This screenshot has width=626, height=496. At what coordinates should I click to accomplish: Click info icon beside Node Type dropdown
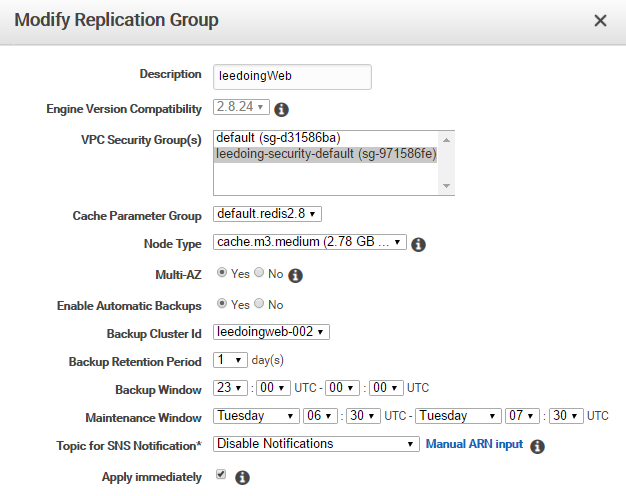point(418,244)
